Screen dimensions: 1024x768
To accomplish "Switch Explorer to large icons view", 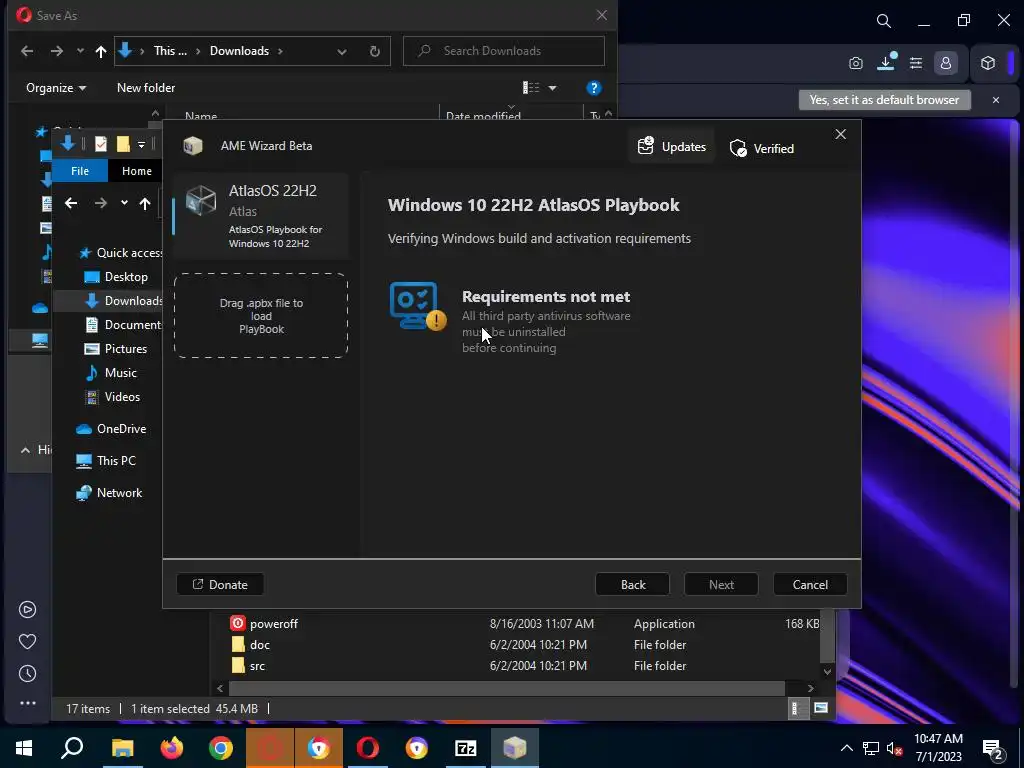I will pos(820,708).
